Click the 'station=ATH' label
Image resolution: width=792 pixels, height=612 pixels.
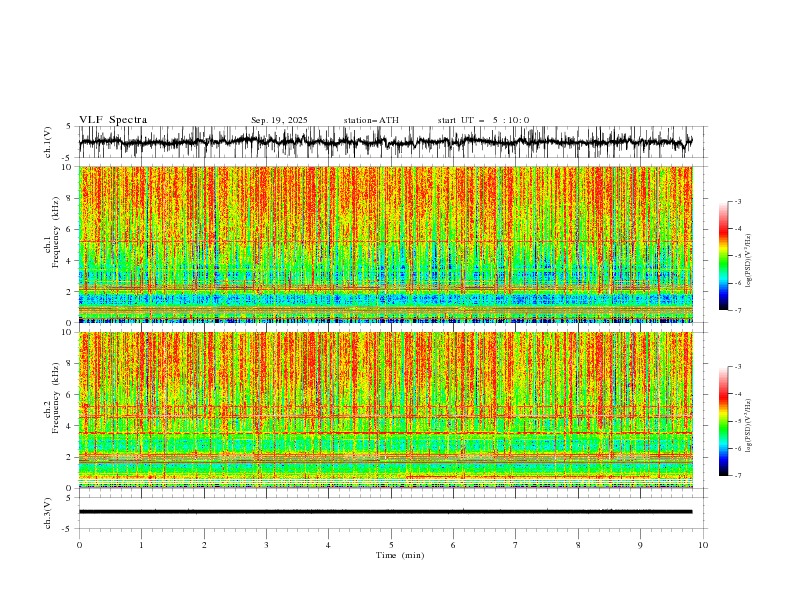(371, 120)
